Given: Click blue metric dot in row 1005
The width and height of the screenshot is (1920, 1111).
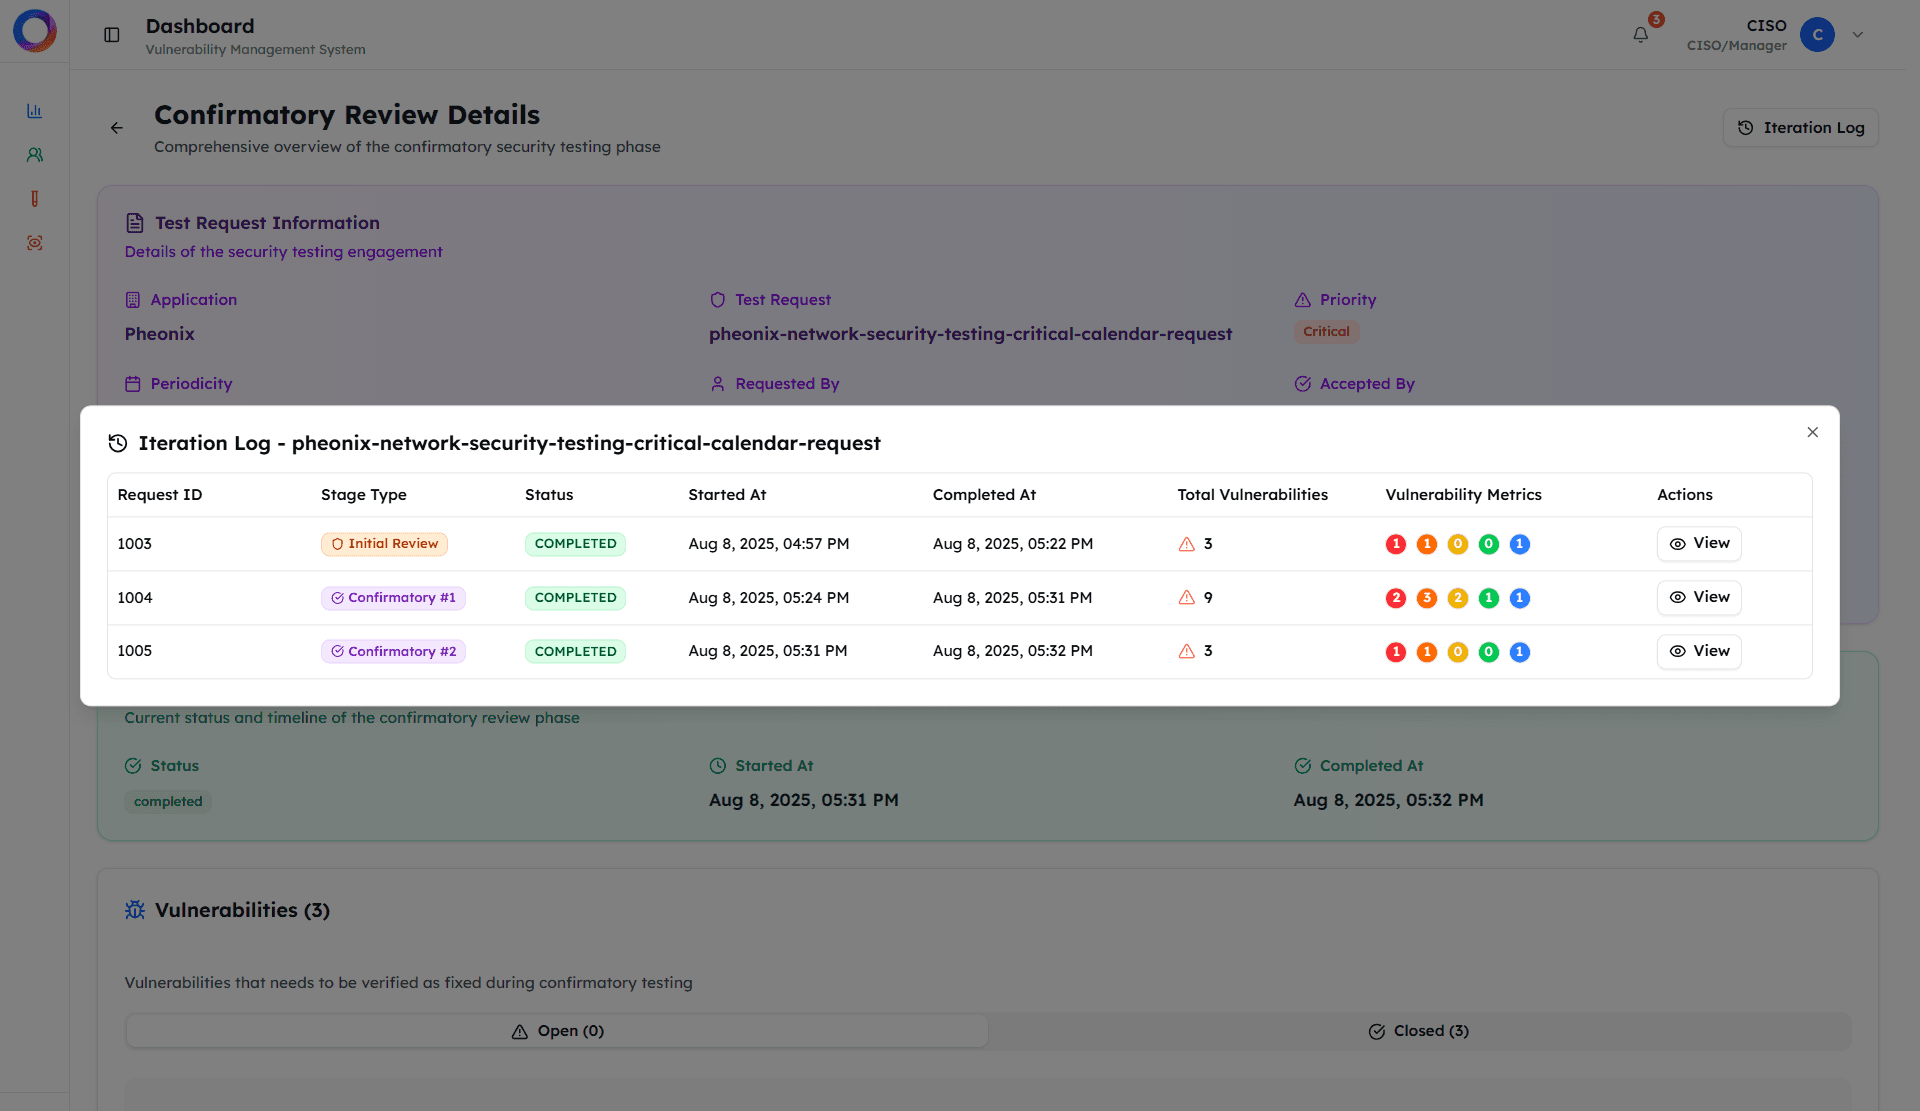Looking at the screenshot, I should click(x=1520, y=652).
